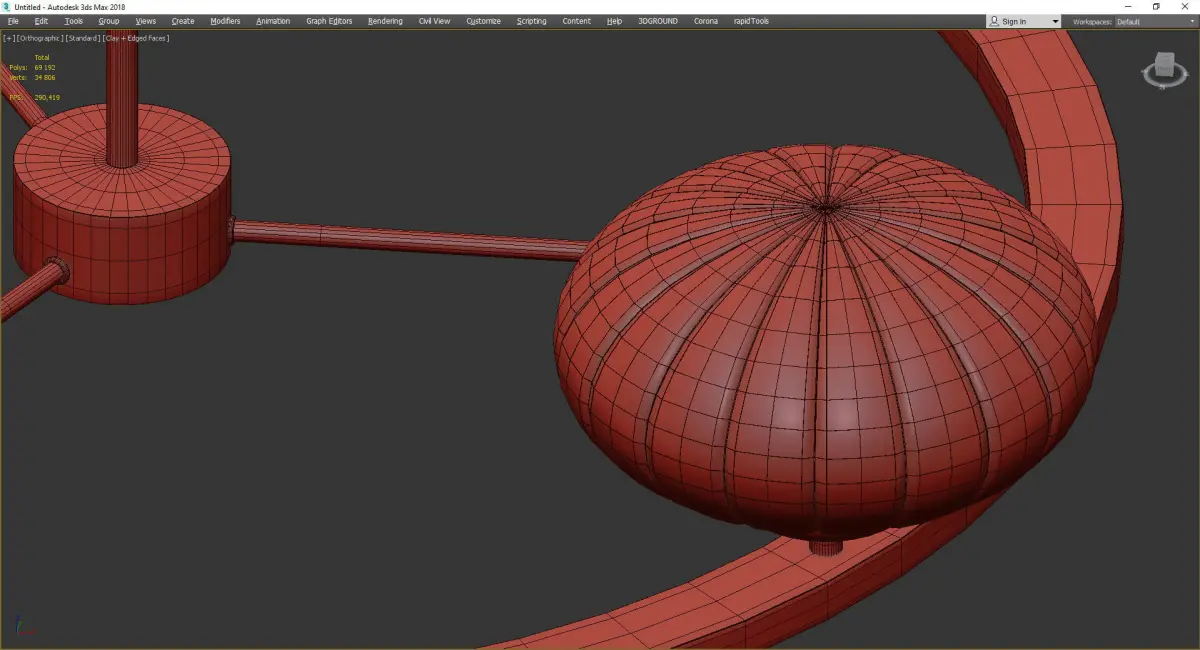Close the 3ds Max window

point(1185,7)
